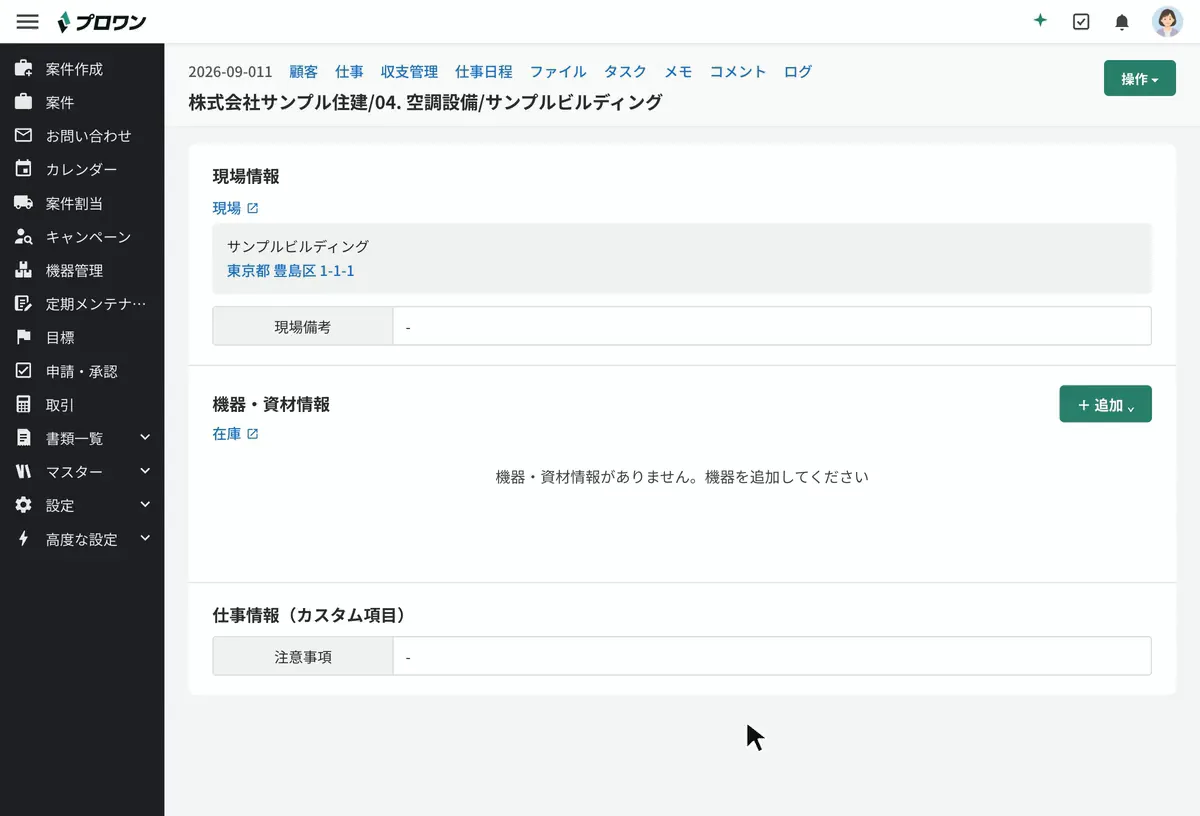Click the 目標 flag icon
Viewport: 1200px width, 816px height.
click(24, 337)
